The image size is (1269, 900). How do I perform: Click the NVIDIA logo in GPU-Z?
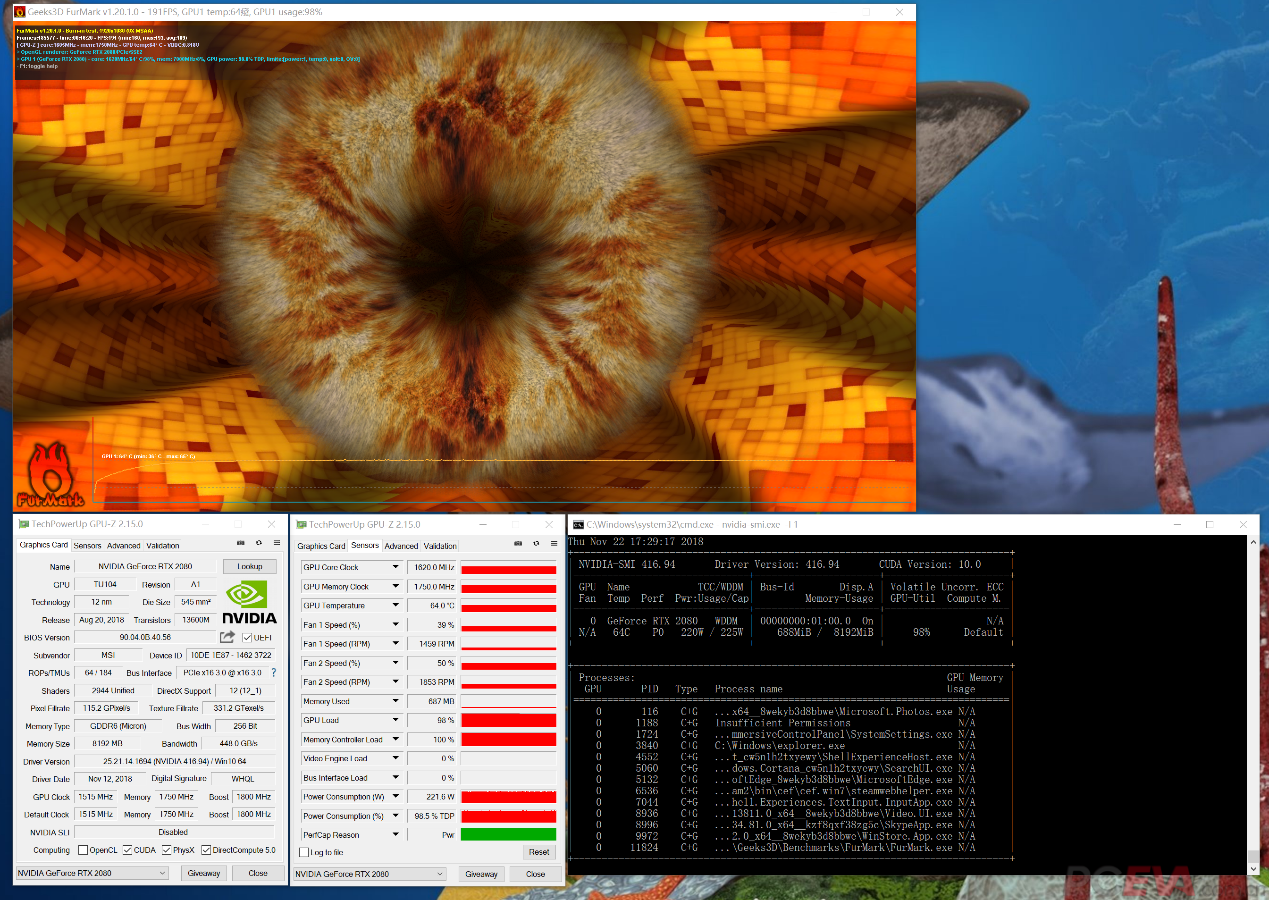coord(249,603)
